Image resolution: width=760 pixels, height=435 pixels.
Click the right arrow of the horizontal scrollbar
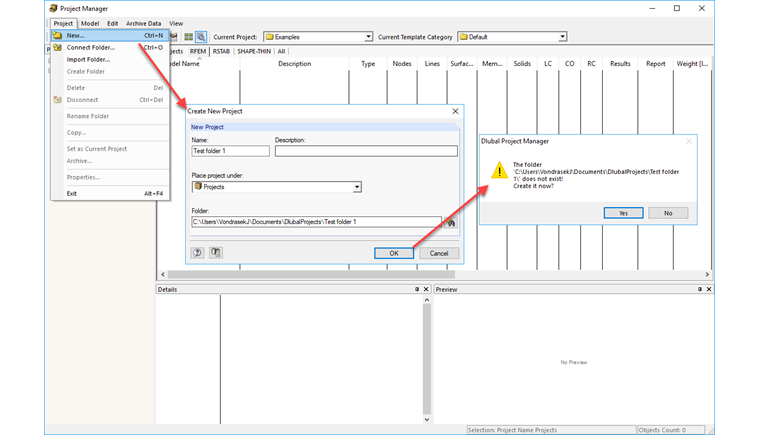coord(707,274)
